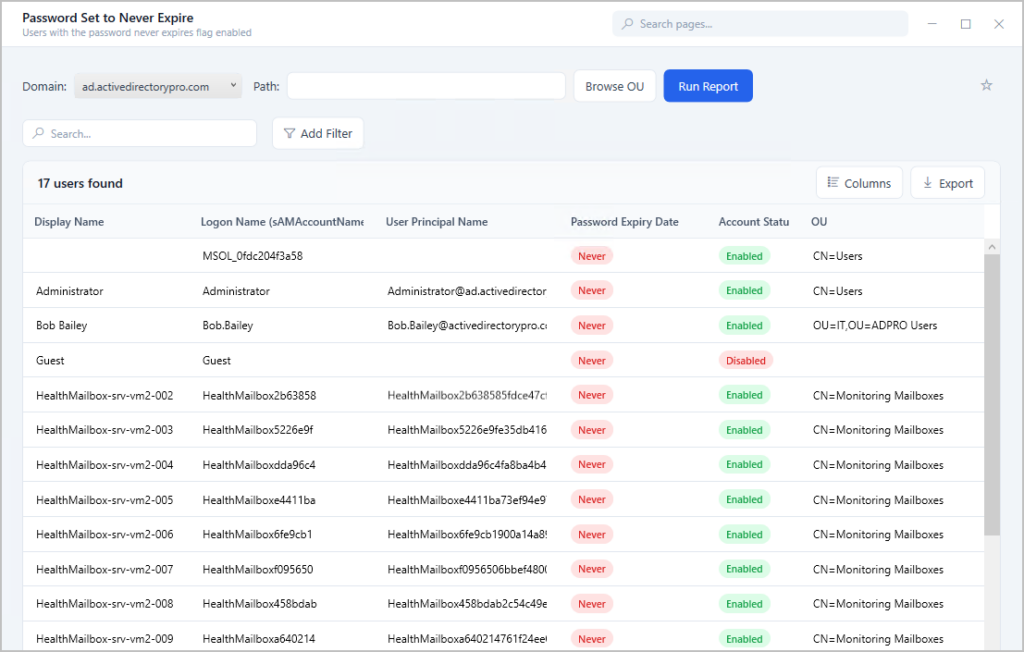Select Bob.Bailey@activedirectorypro UPN cell
Image resolution: width=1024 pixels, height=652 pixels.
[x=466, y=325]
